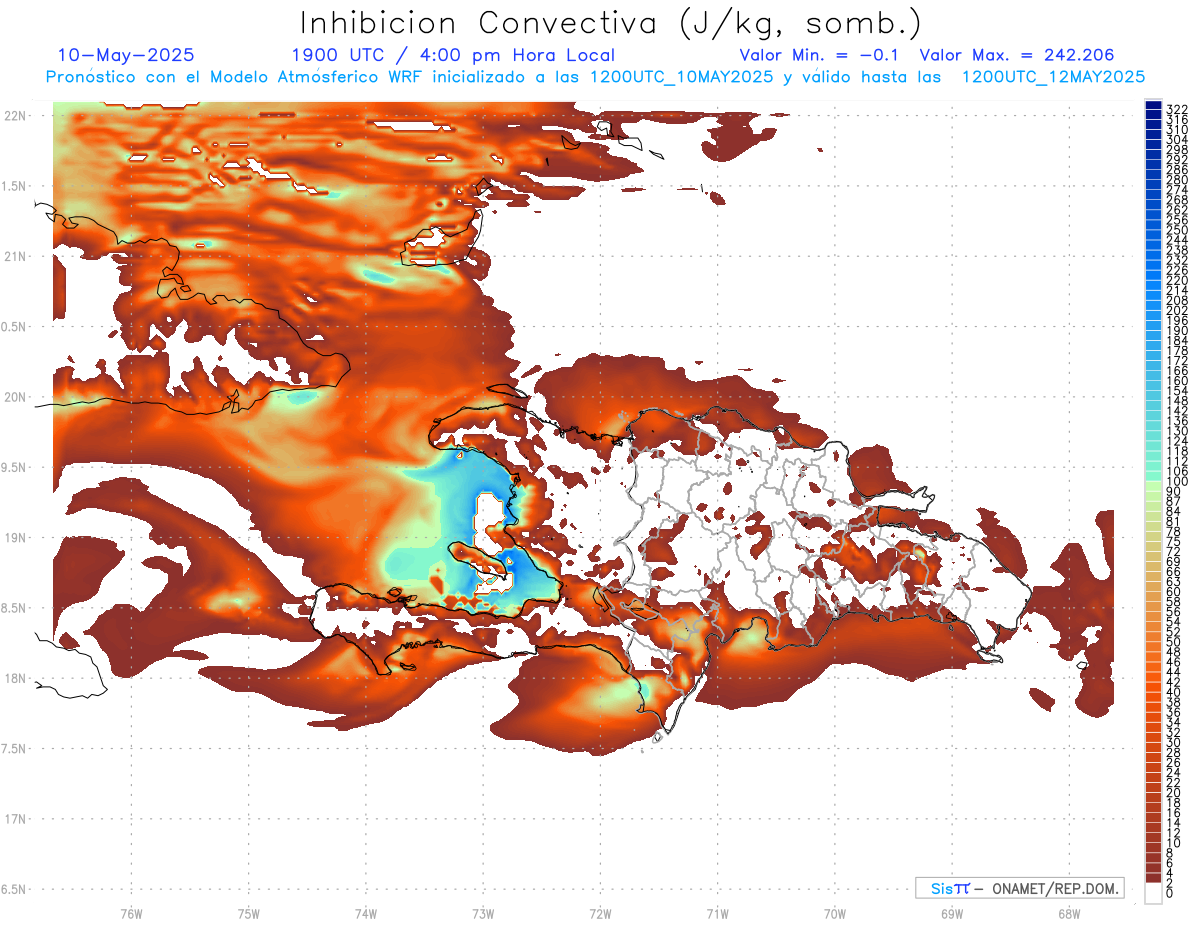Click the 'Pronostico con el Modelo Atmosferico WRF' forecast line
This screenshot has width=1200, height=927.
pos(596,76)
